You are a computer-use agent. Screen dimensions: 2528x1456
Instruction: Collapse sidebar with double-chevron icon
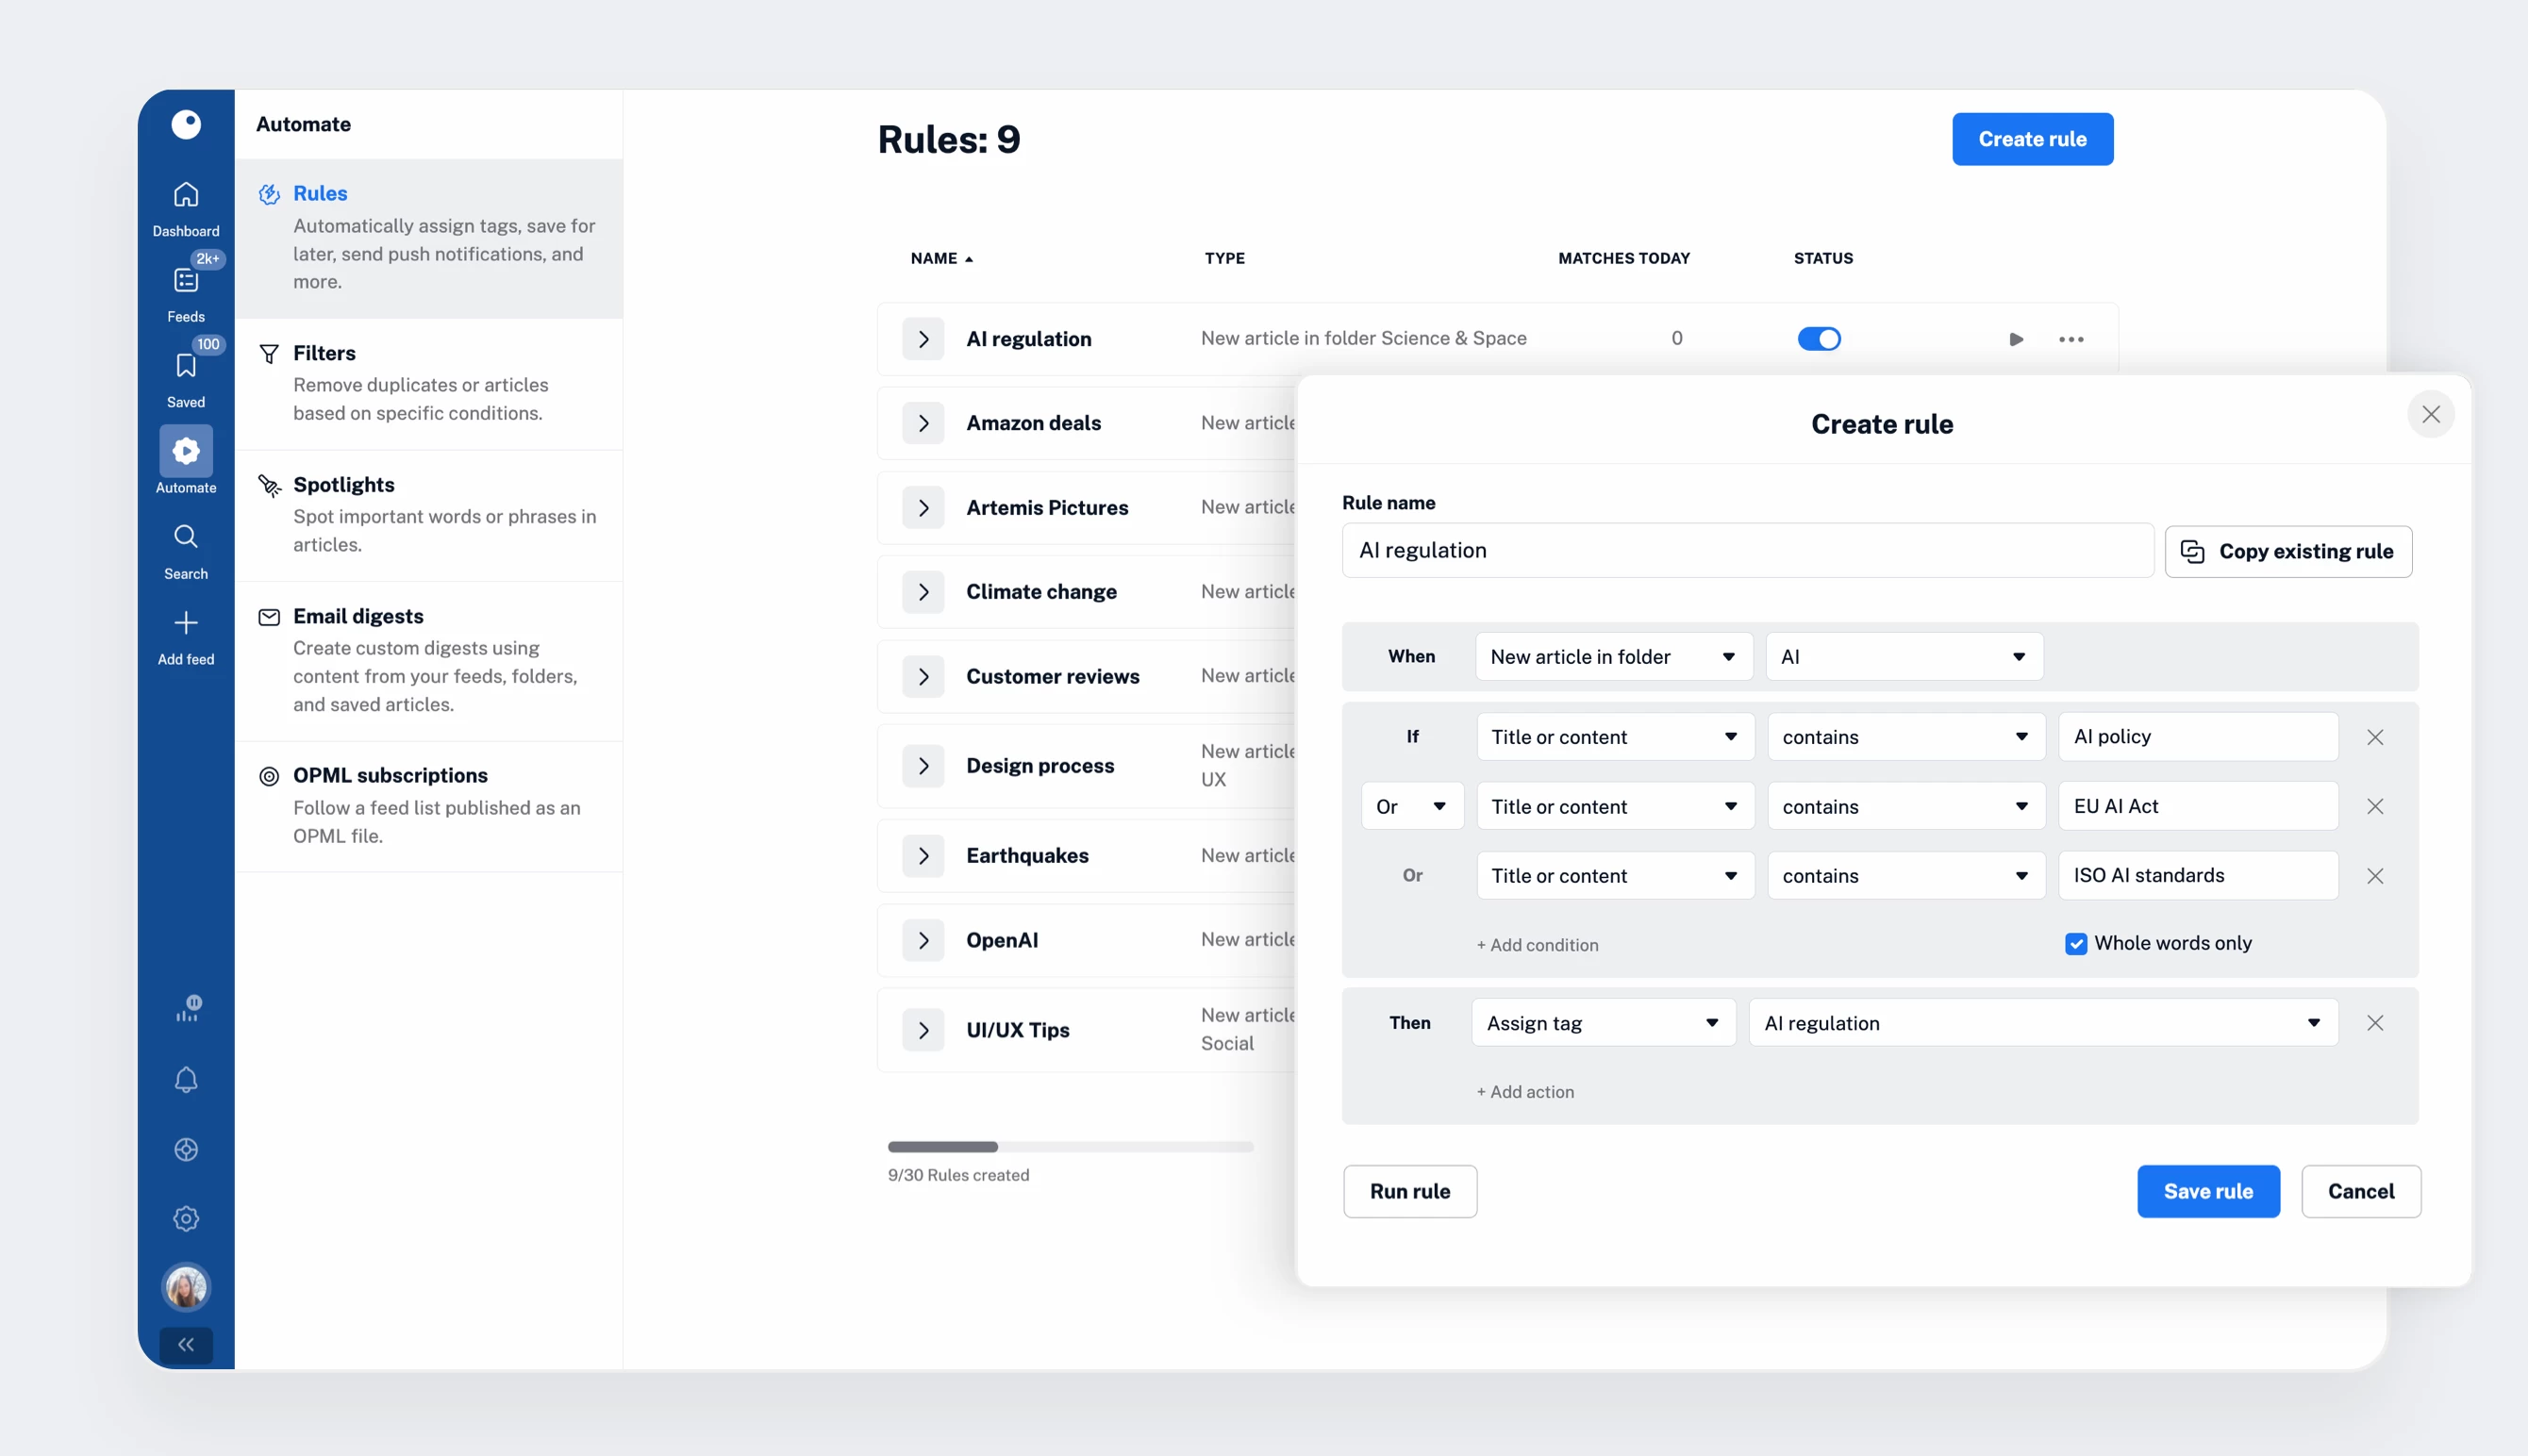[x=186, y=1345]
